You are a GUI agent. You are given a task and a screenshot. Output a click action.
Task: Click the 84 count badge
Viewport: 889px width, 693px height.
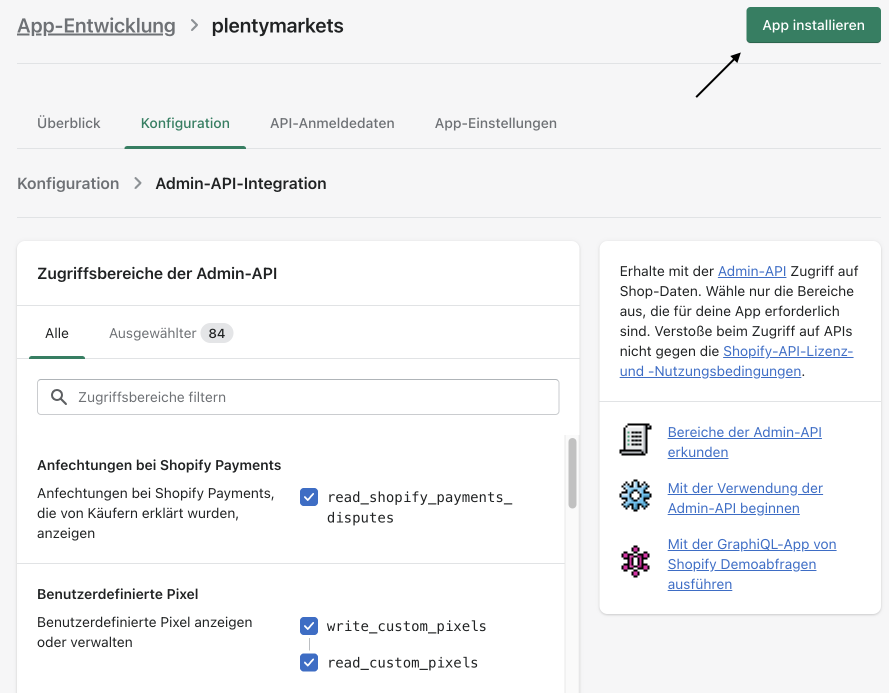(x=217, y=333)
